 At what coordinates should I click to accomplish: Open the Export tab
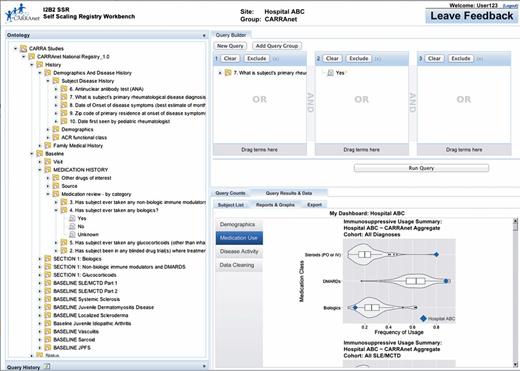point(314,205)
